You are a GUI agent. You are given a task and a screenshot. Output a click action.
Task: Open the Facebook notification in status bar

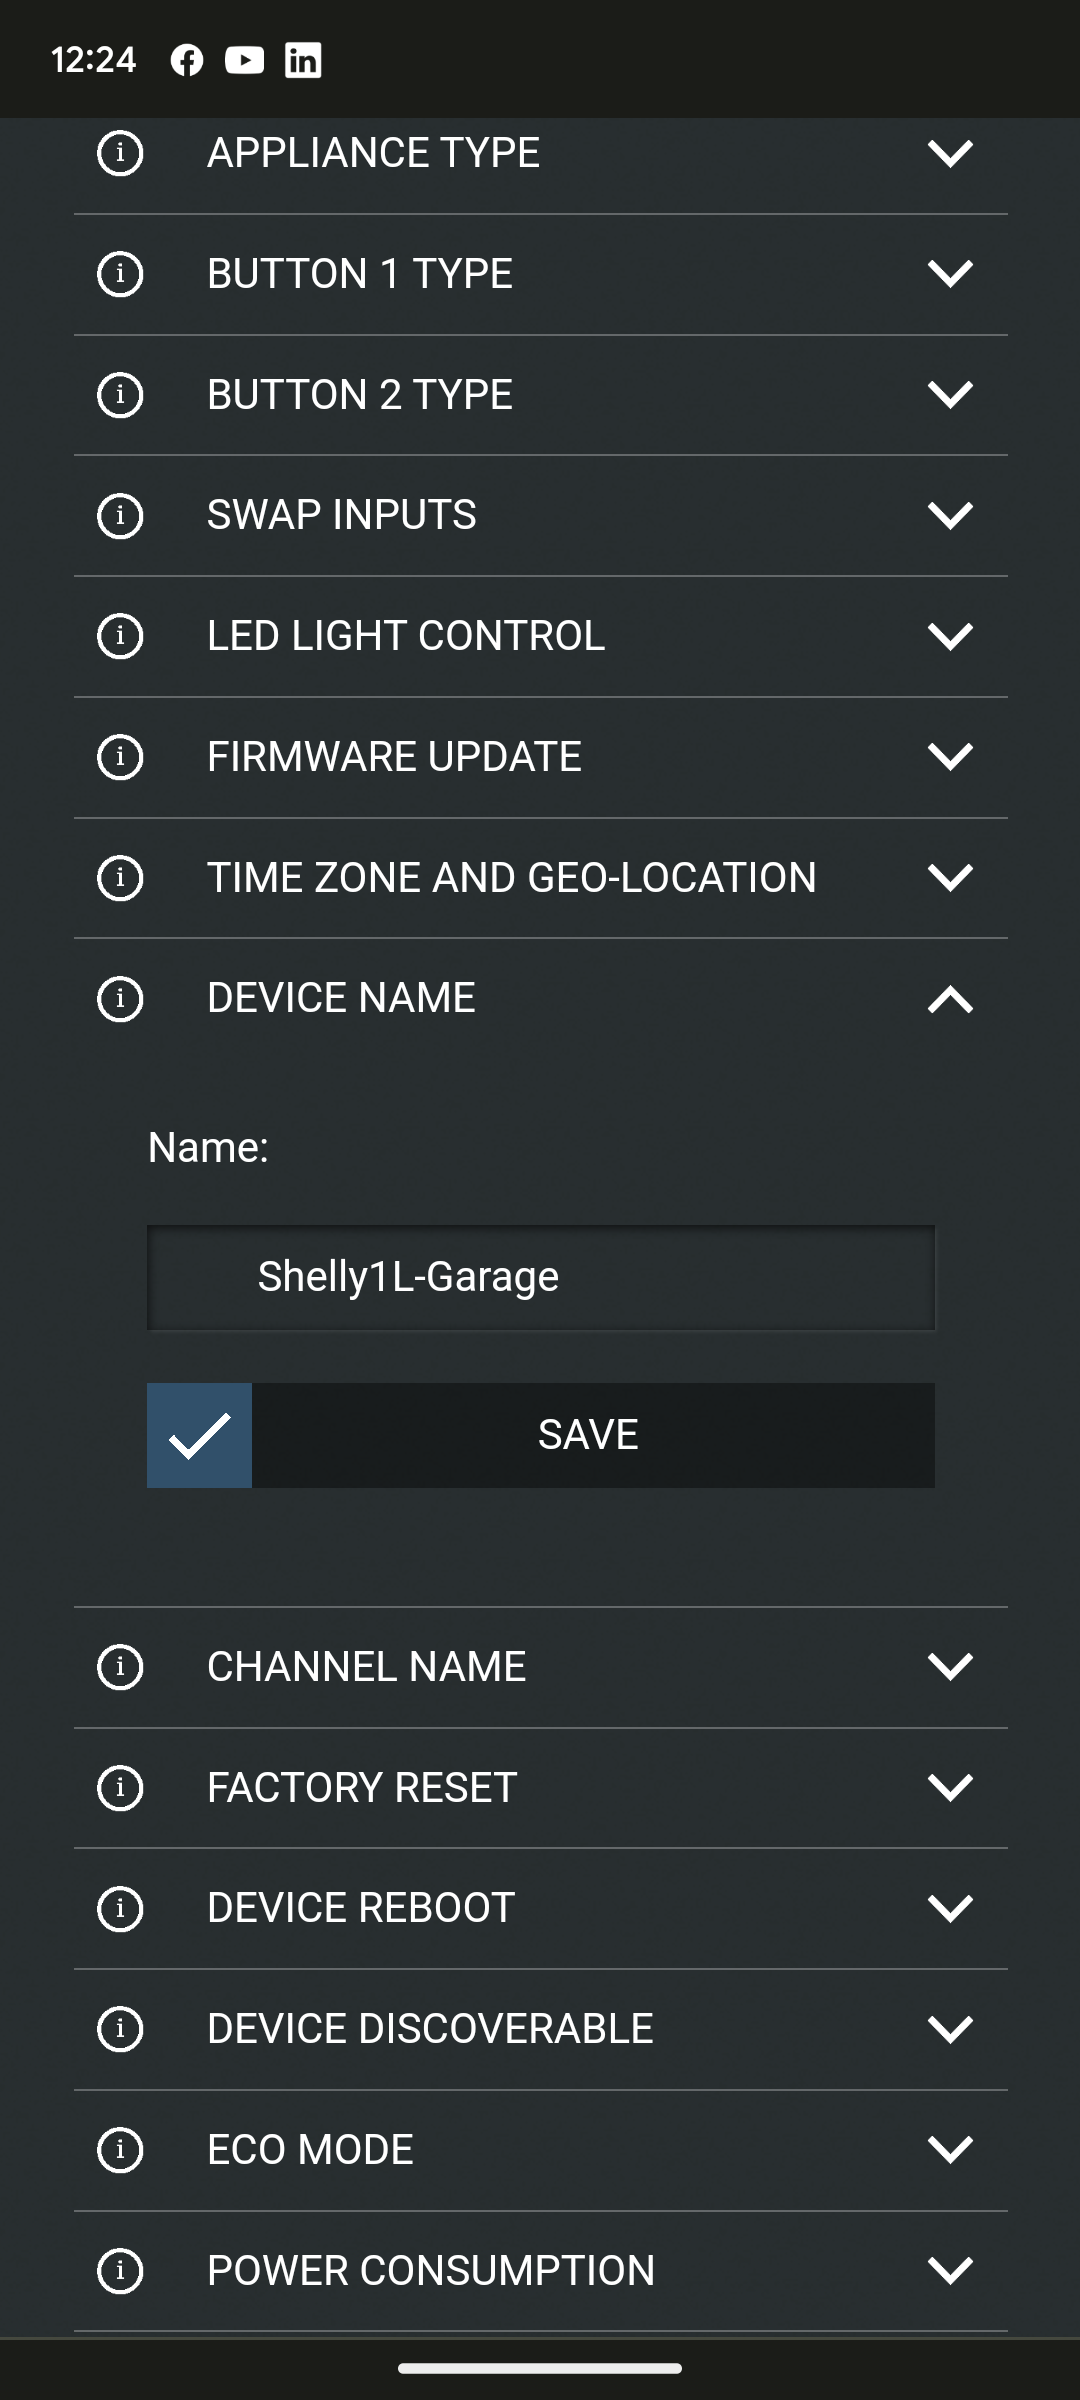(187, 60)
